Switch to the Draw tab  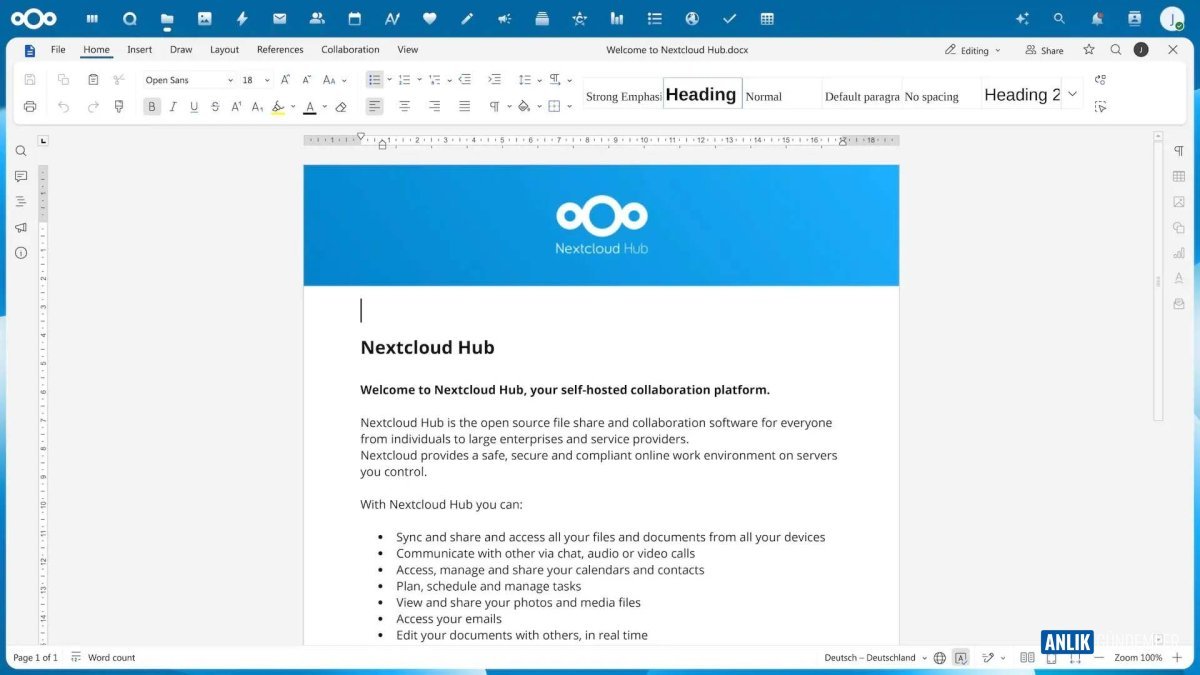pos(181,49)
